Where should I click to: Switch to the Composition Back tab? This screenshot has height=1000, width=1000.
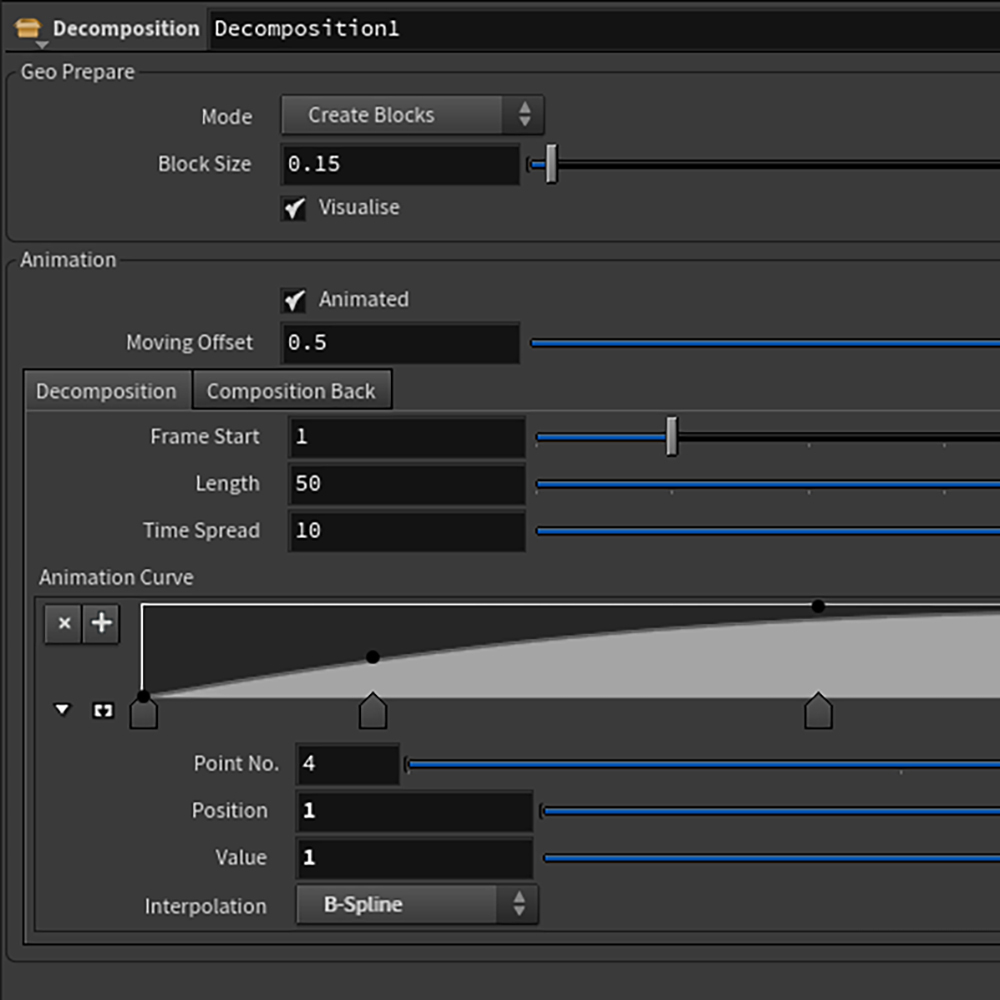click(x=291, y=391)
